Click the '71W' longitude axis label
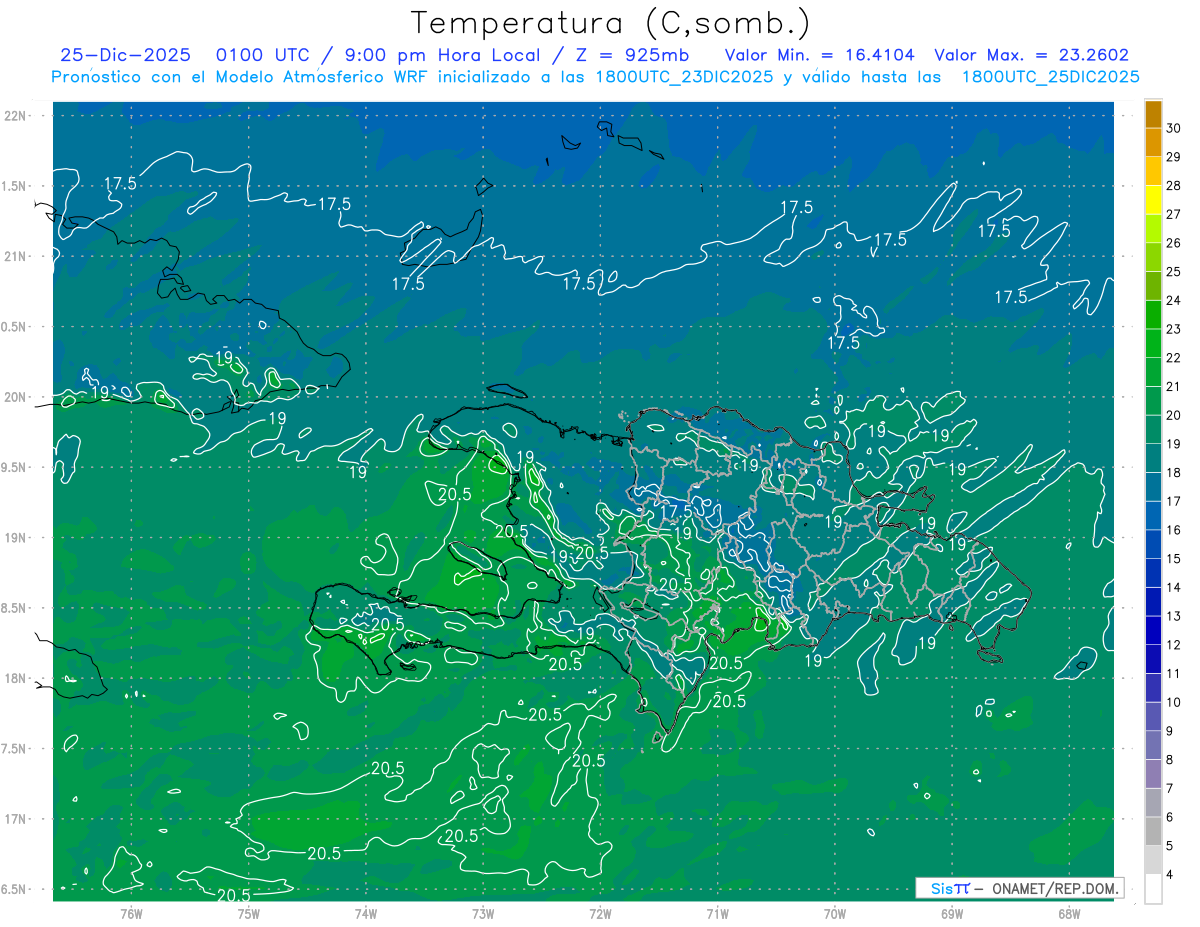The width and height of the screenshot is (1200, 927). click(x=717, y=914)
